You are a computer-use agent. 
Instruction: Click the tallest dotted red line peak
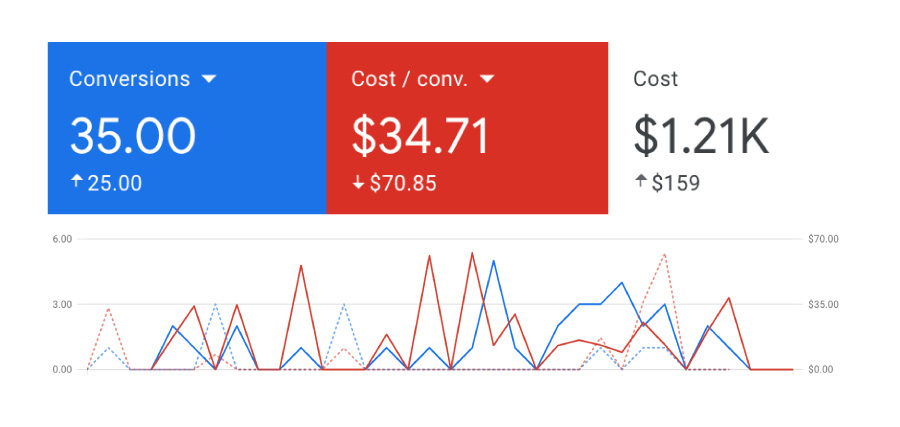664,254
